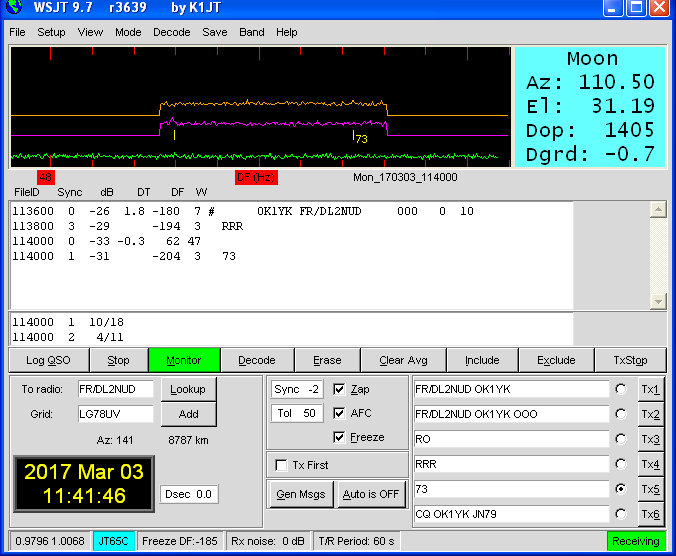Open the Setup menu
The width and height of the screenshot is (676, 556).
point(51,32)
